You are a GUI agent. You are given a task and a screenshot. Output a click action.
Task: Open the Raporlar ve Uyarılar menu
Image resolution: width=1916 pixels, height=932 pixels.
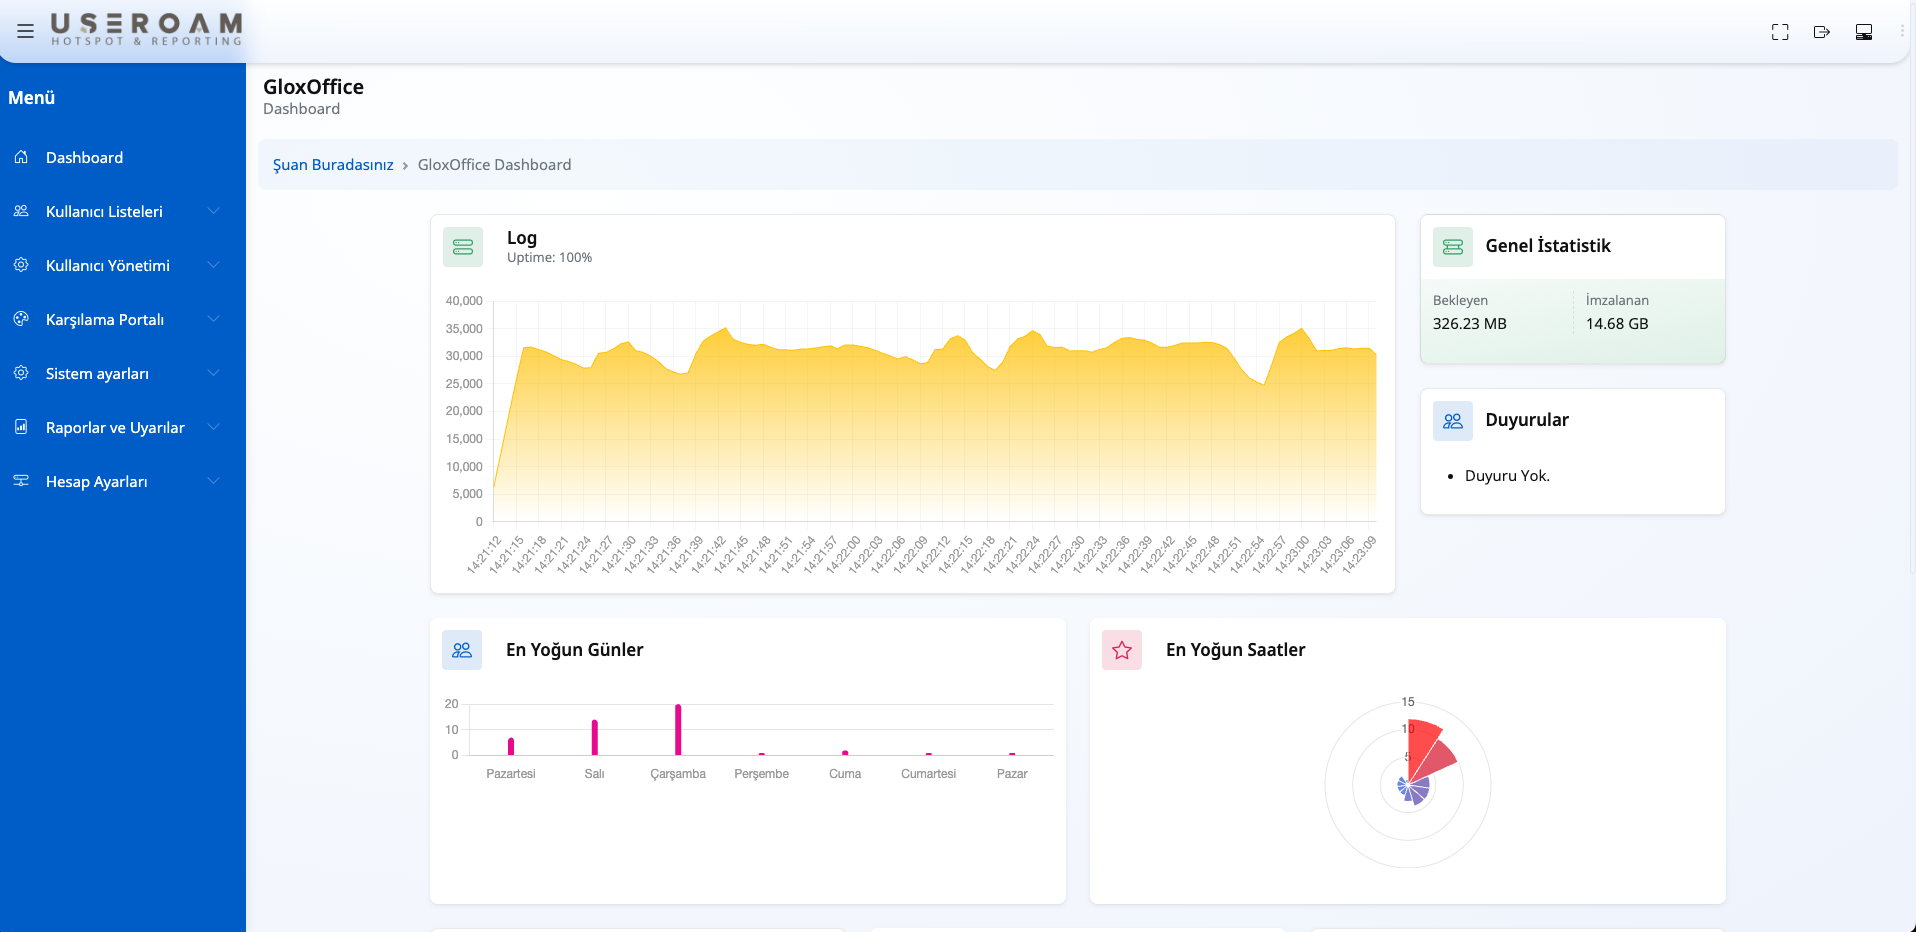115,428
